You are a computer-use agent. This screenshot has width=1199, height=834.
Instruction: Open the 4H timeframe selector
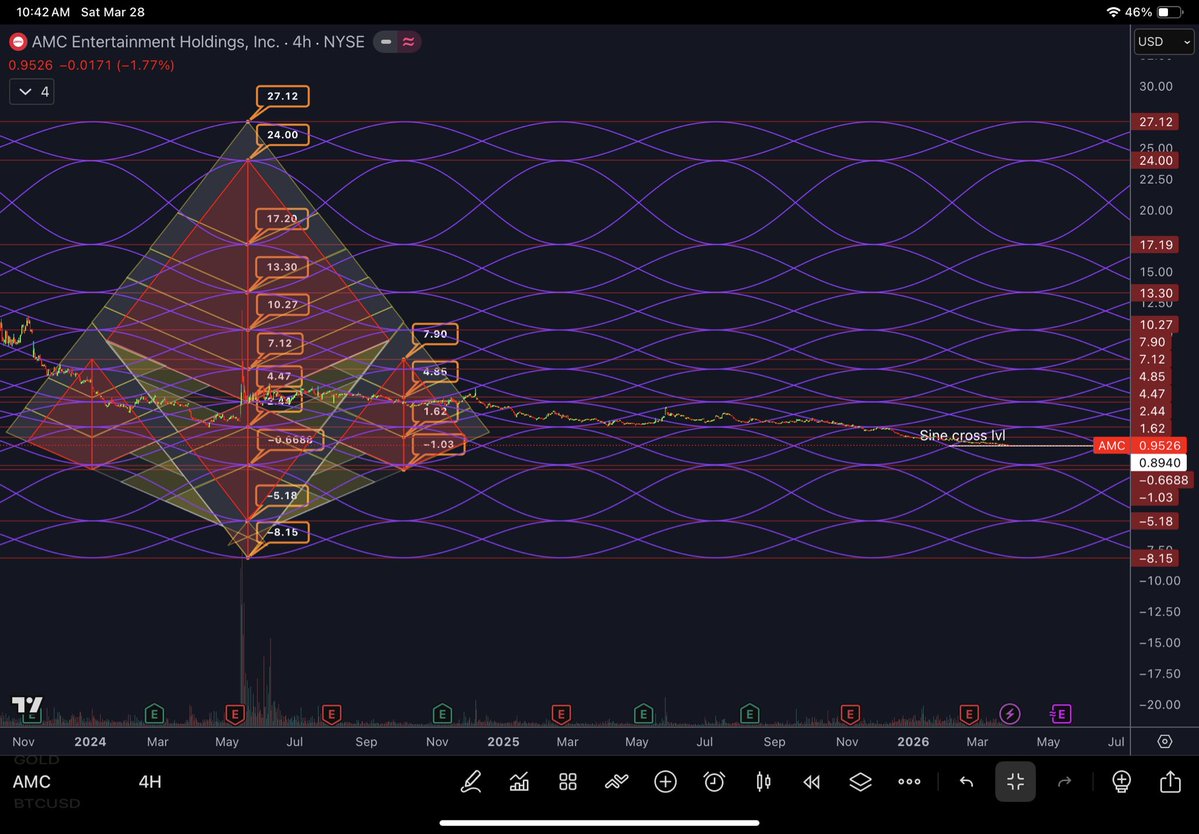click(x=149, y=782)
